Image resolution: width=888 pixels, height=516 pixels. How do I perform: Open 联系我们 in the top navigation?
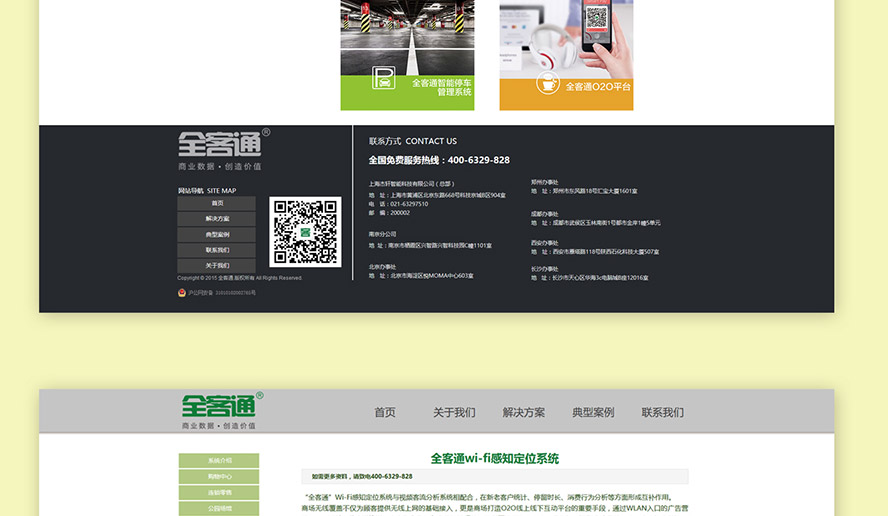click(663, 412)
